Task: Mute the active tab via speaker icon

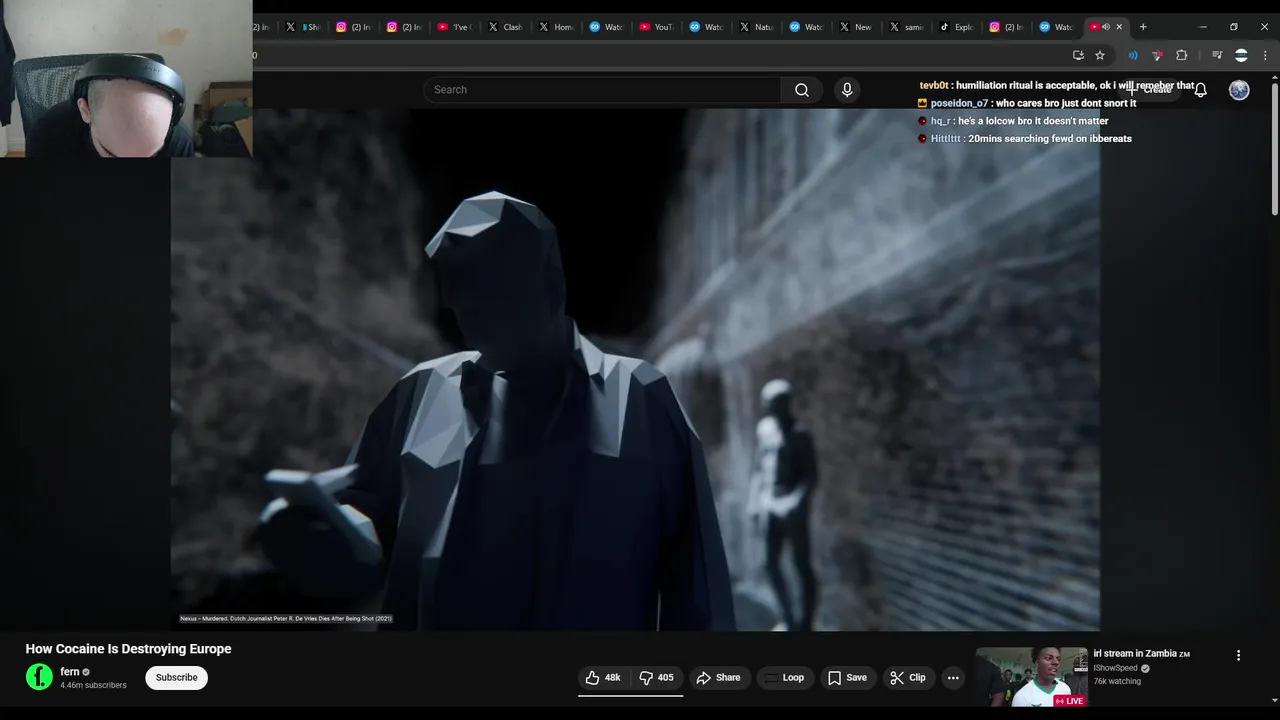Action: pos(1106,27)
